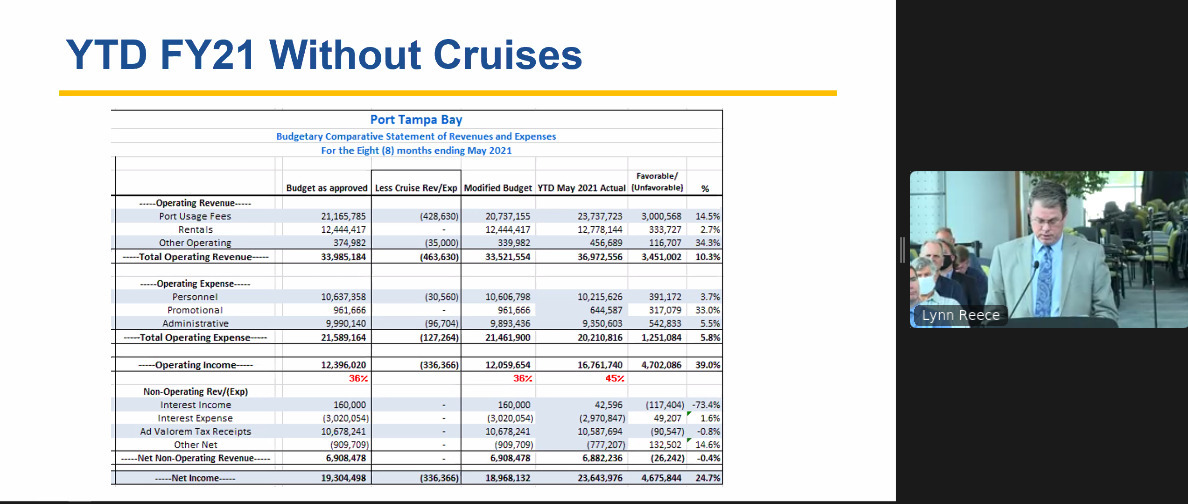Click the Net Income row label
The width and height of the screenshot is (1188, 504).
coord(195,478)
